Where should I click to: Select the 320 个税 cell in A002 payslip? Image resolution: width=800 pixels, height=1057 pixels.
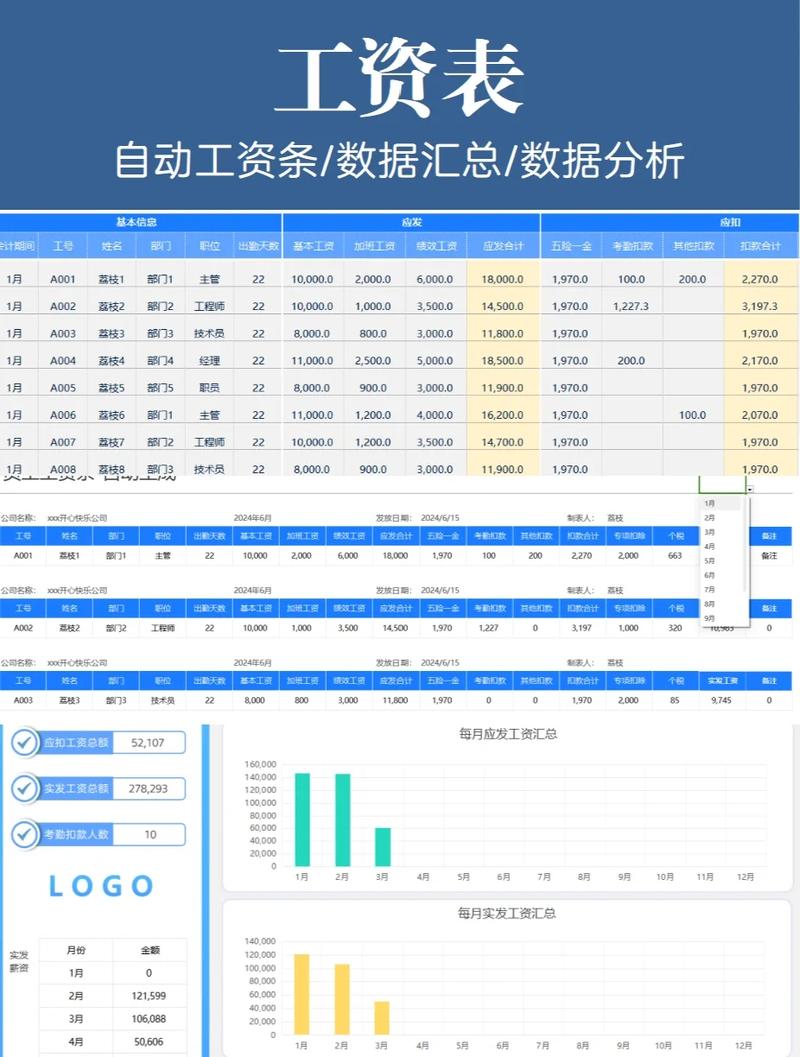675,628
